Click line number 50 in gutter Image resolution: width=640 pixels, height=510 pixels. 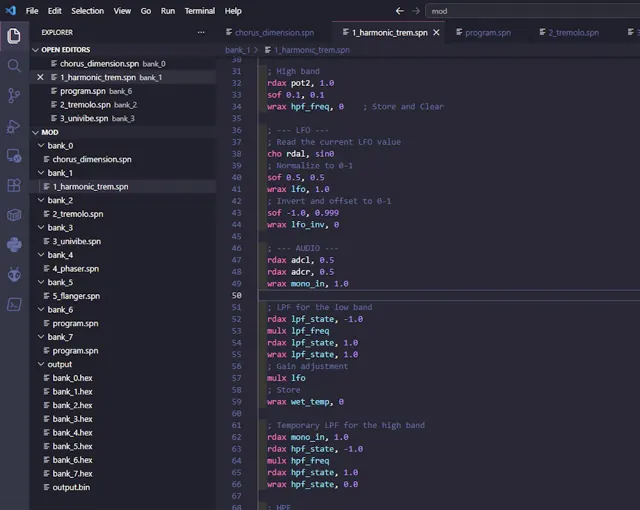coord(237,295)
